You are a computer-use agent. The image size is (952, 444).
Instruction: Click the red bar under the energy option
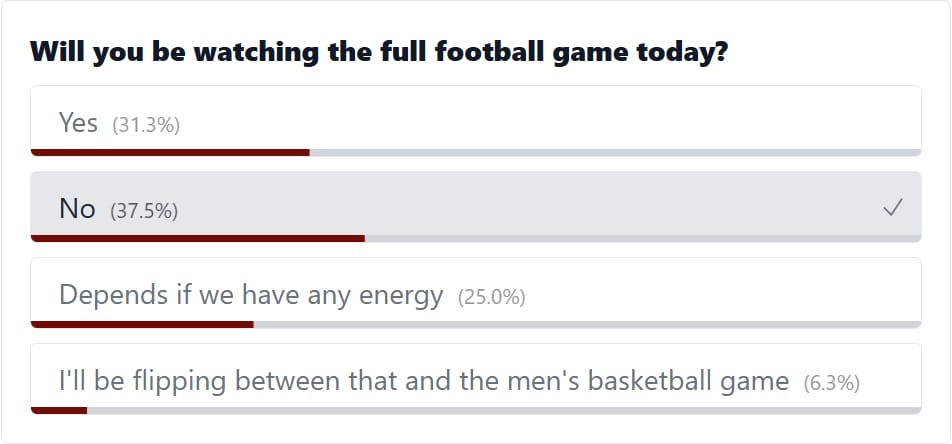click(x=142, y=324)
